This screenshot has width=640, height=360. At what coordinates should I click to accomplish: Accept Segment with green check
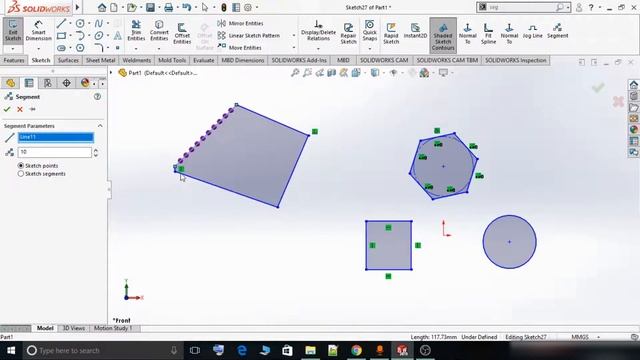(7, 109)
